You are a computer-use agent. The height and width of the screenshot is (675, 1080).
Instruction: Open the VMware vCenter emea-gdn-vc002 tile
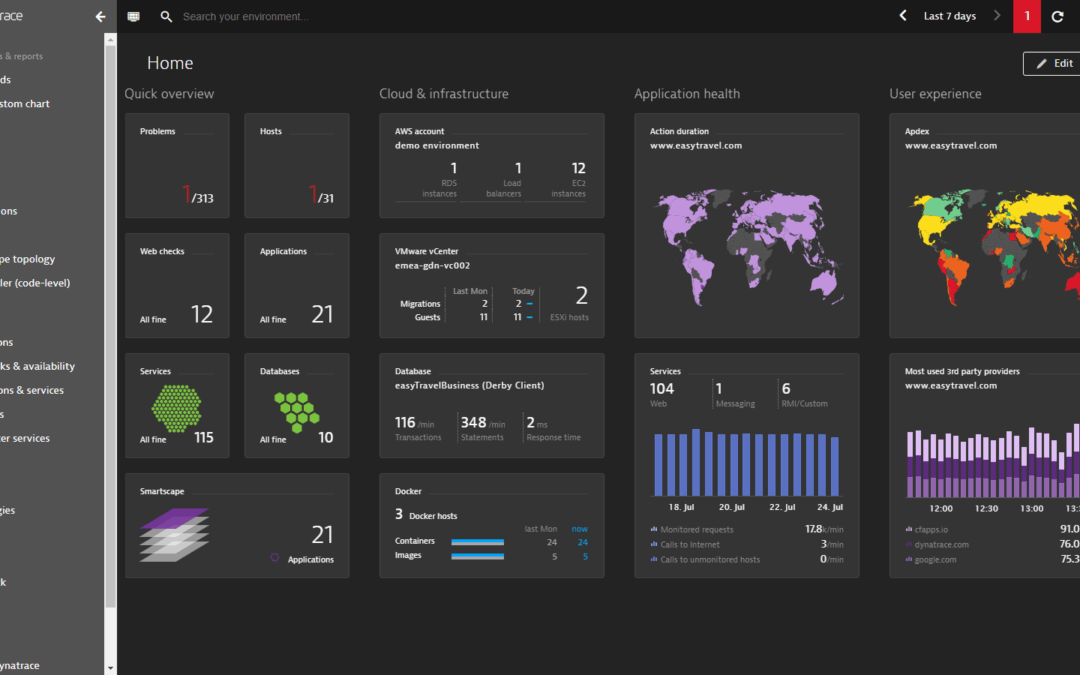491,285
